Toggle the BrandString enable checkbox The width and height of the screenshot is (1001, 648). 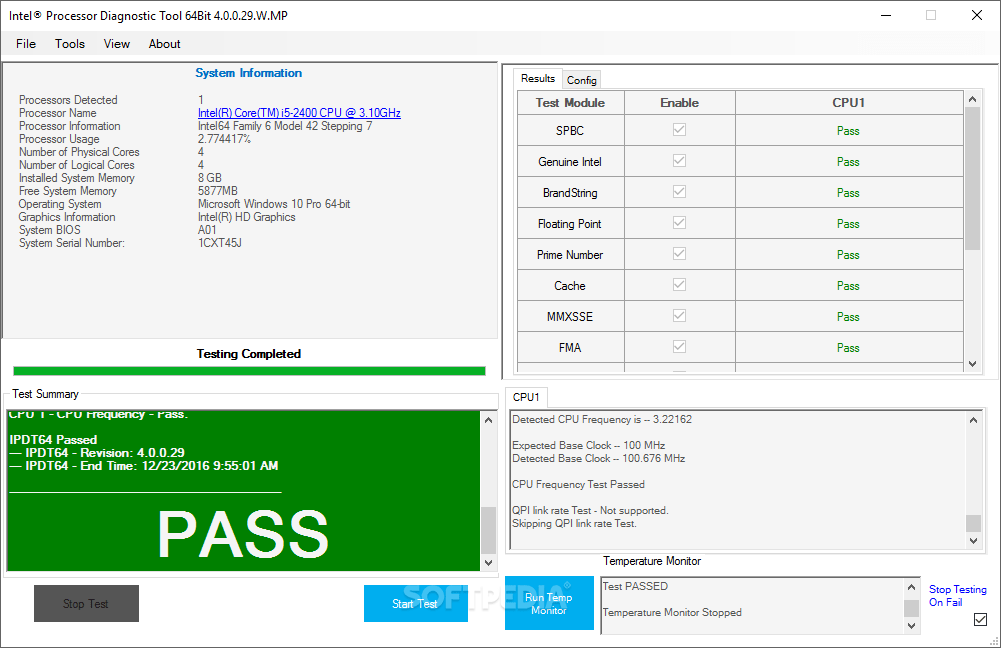click(679, 192)
